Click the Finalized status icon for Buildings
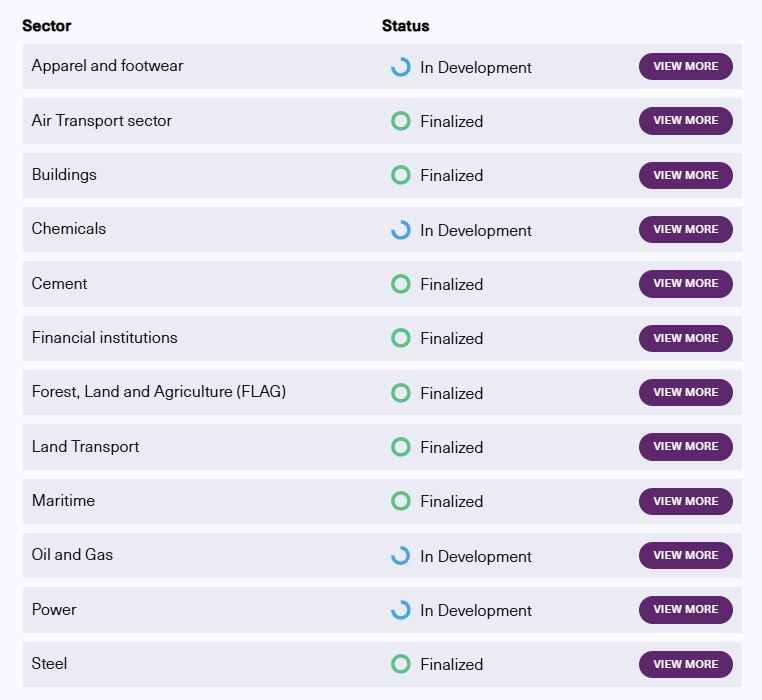Screen dimensions: 762x700 [401, 175]
